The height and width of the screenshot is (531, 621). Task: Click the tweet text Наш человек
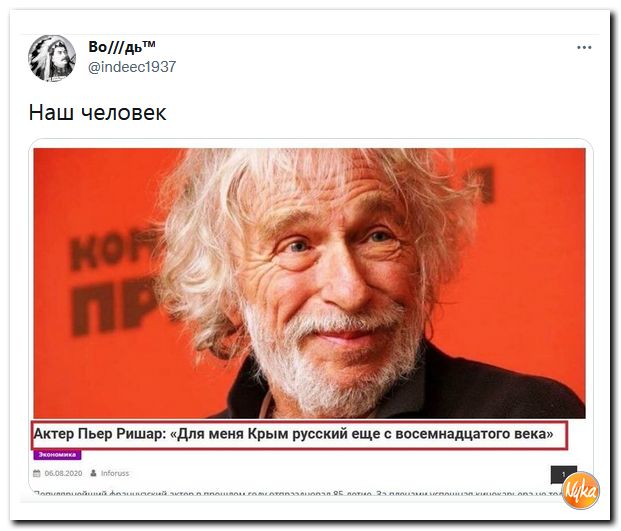97,112
